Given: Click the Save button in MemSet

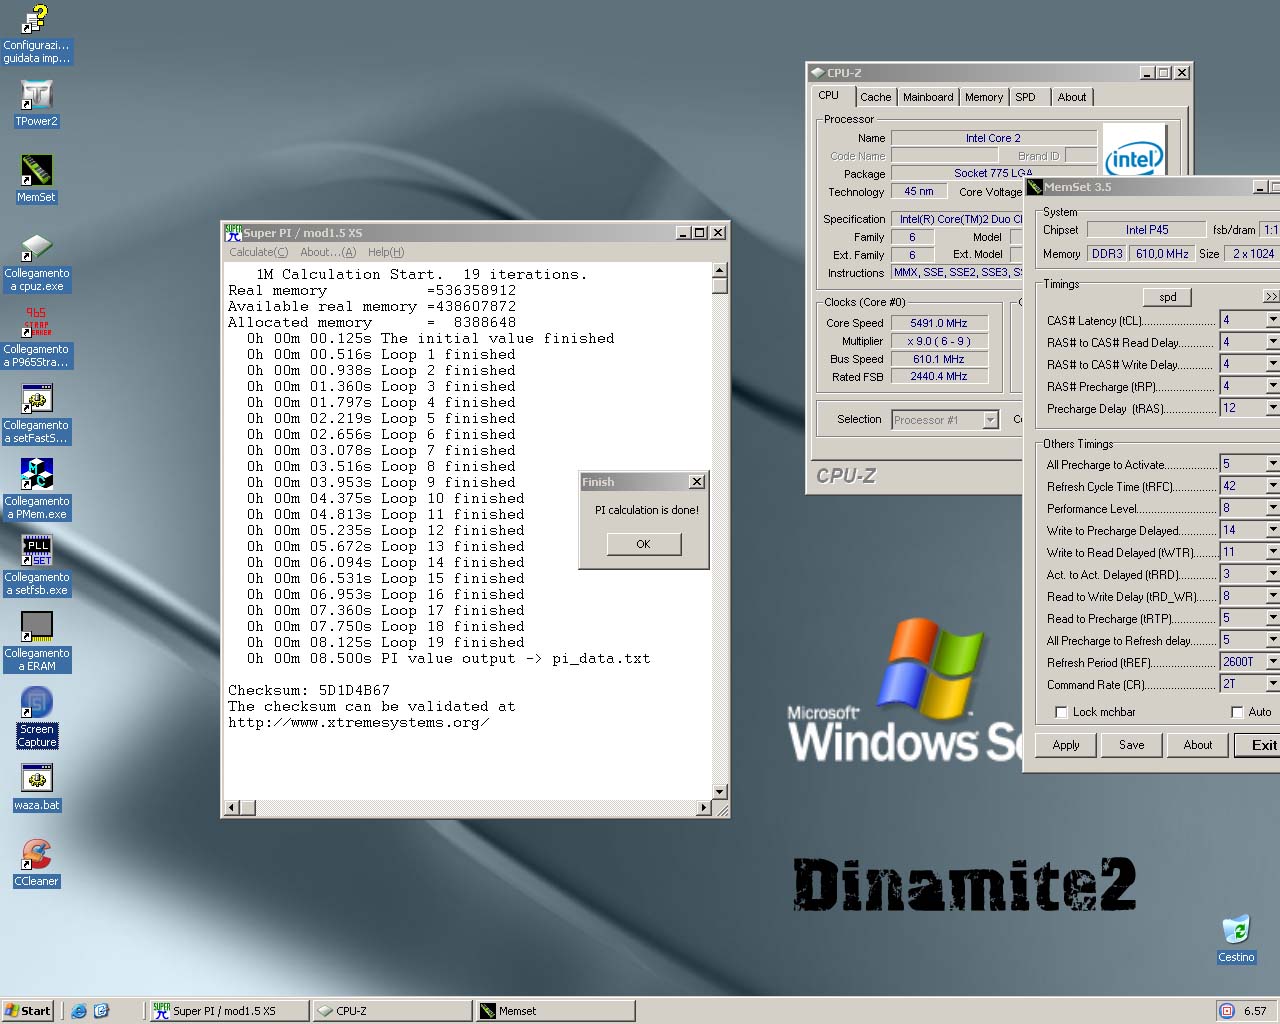Looking at the screenshot, I should point(1131,745).
